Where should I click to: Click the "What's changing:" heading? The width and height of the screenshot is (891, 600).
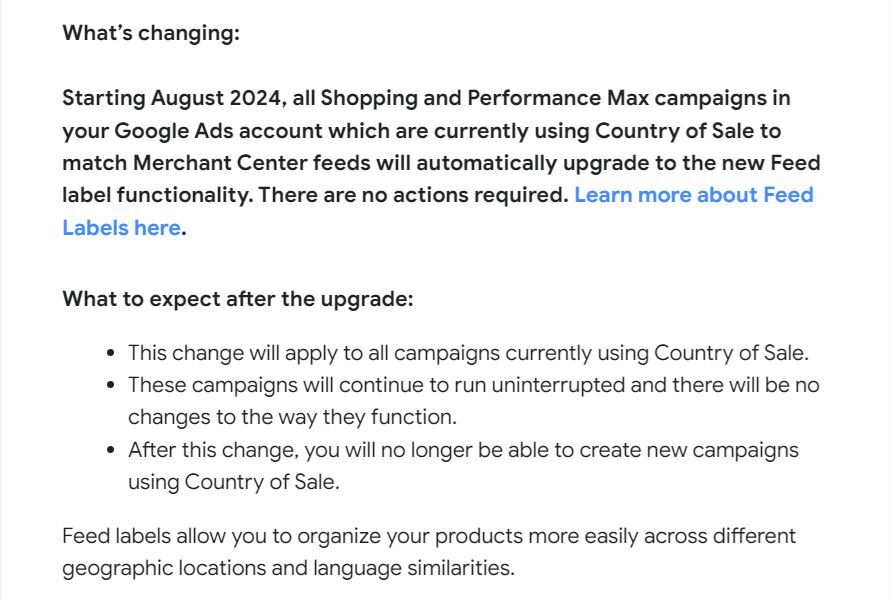coord(151,33)
